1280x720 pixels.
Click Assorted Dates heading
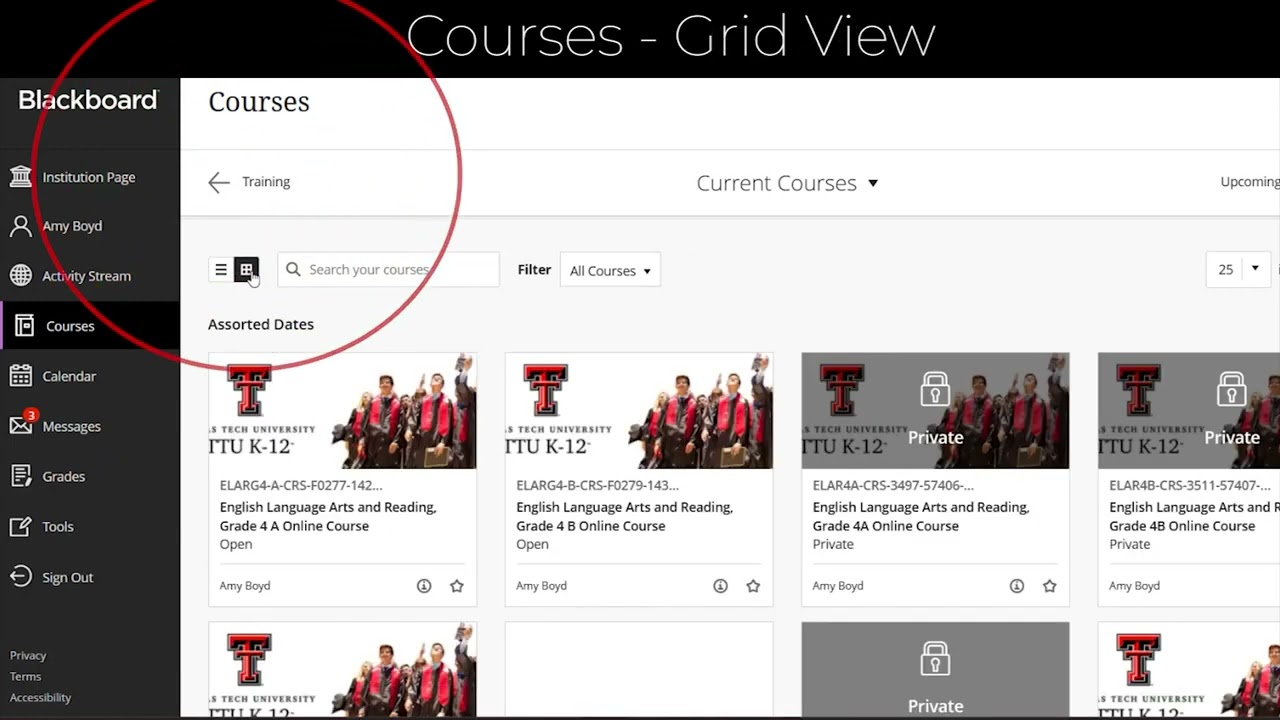click(x=261, y=324)
